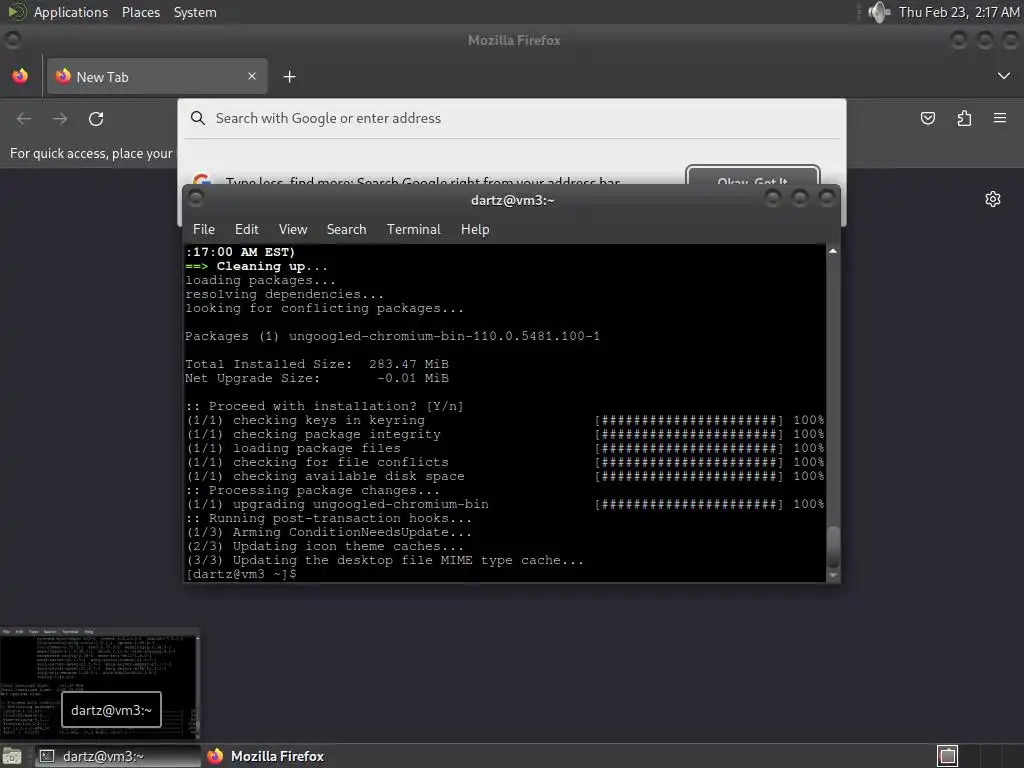This screenshot has height=768, width=1024.
Task: Close the New Tab tab
Action: click(252, 76)
